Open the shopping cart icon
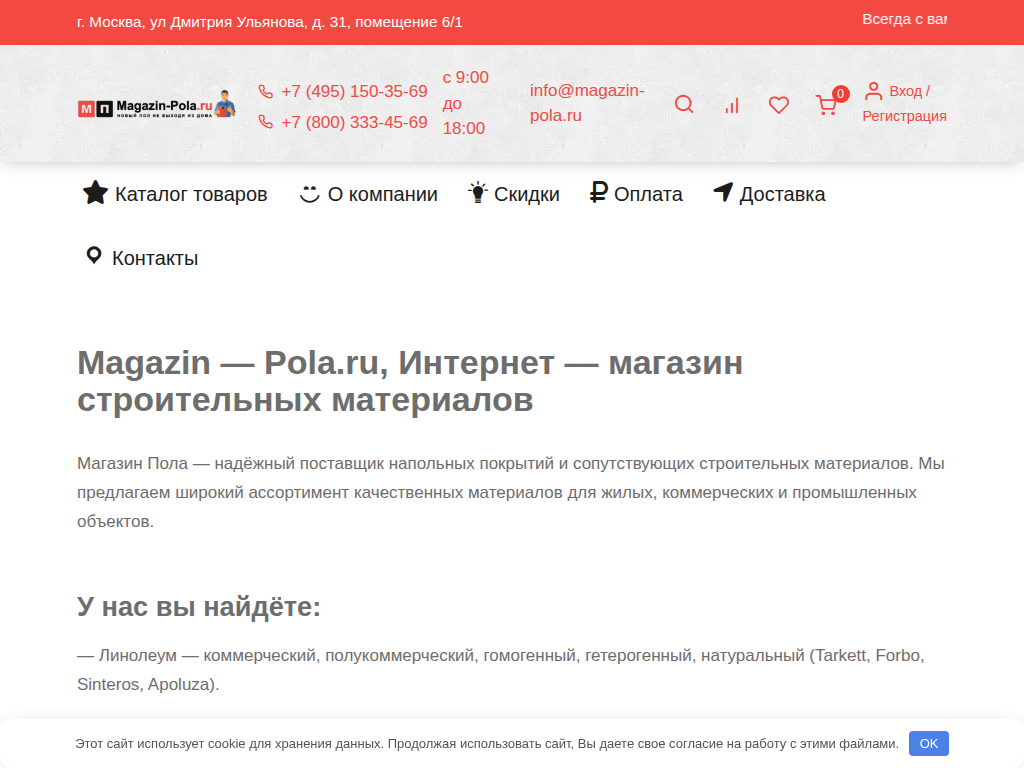Screen dimensions: 1024x768 pos(826,104)
